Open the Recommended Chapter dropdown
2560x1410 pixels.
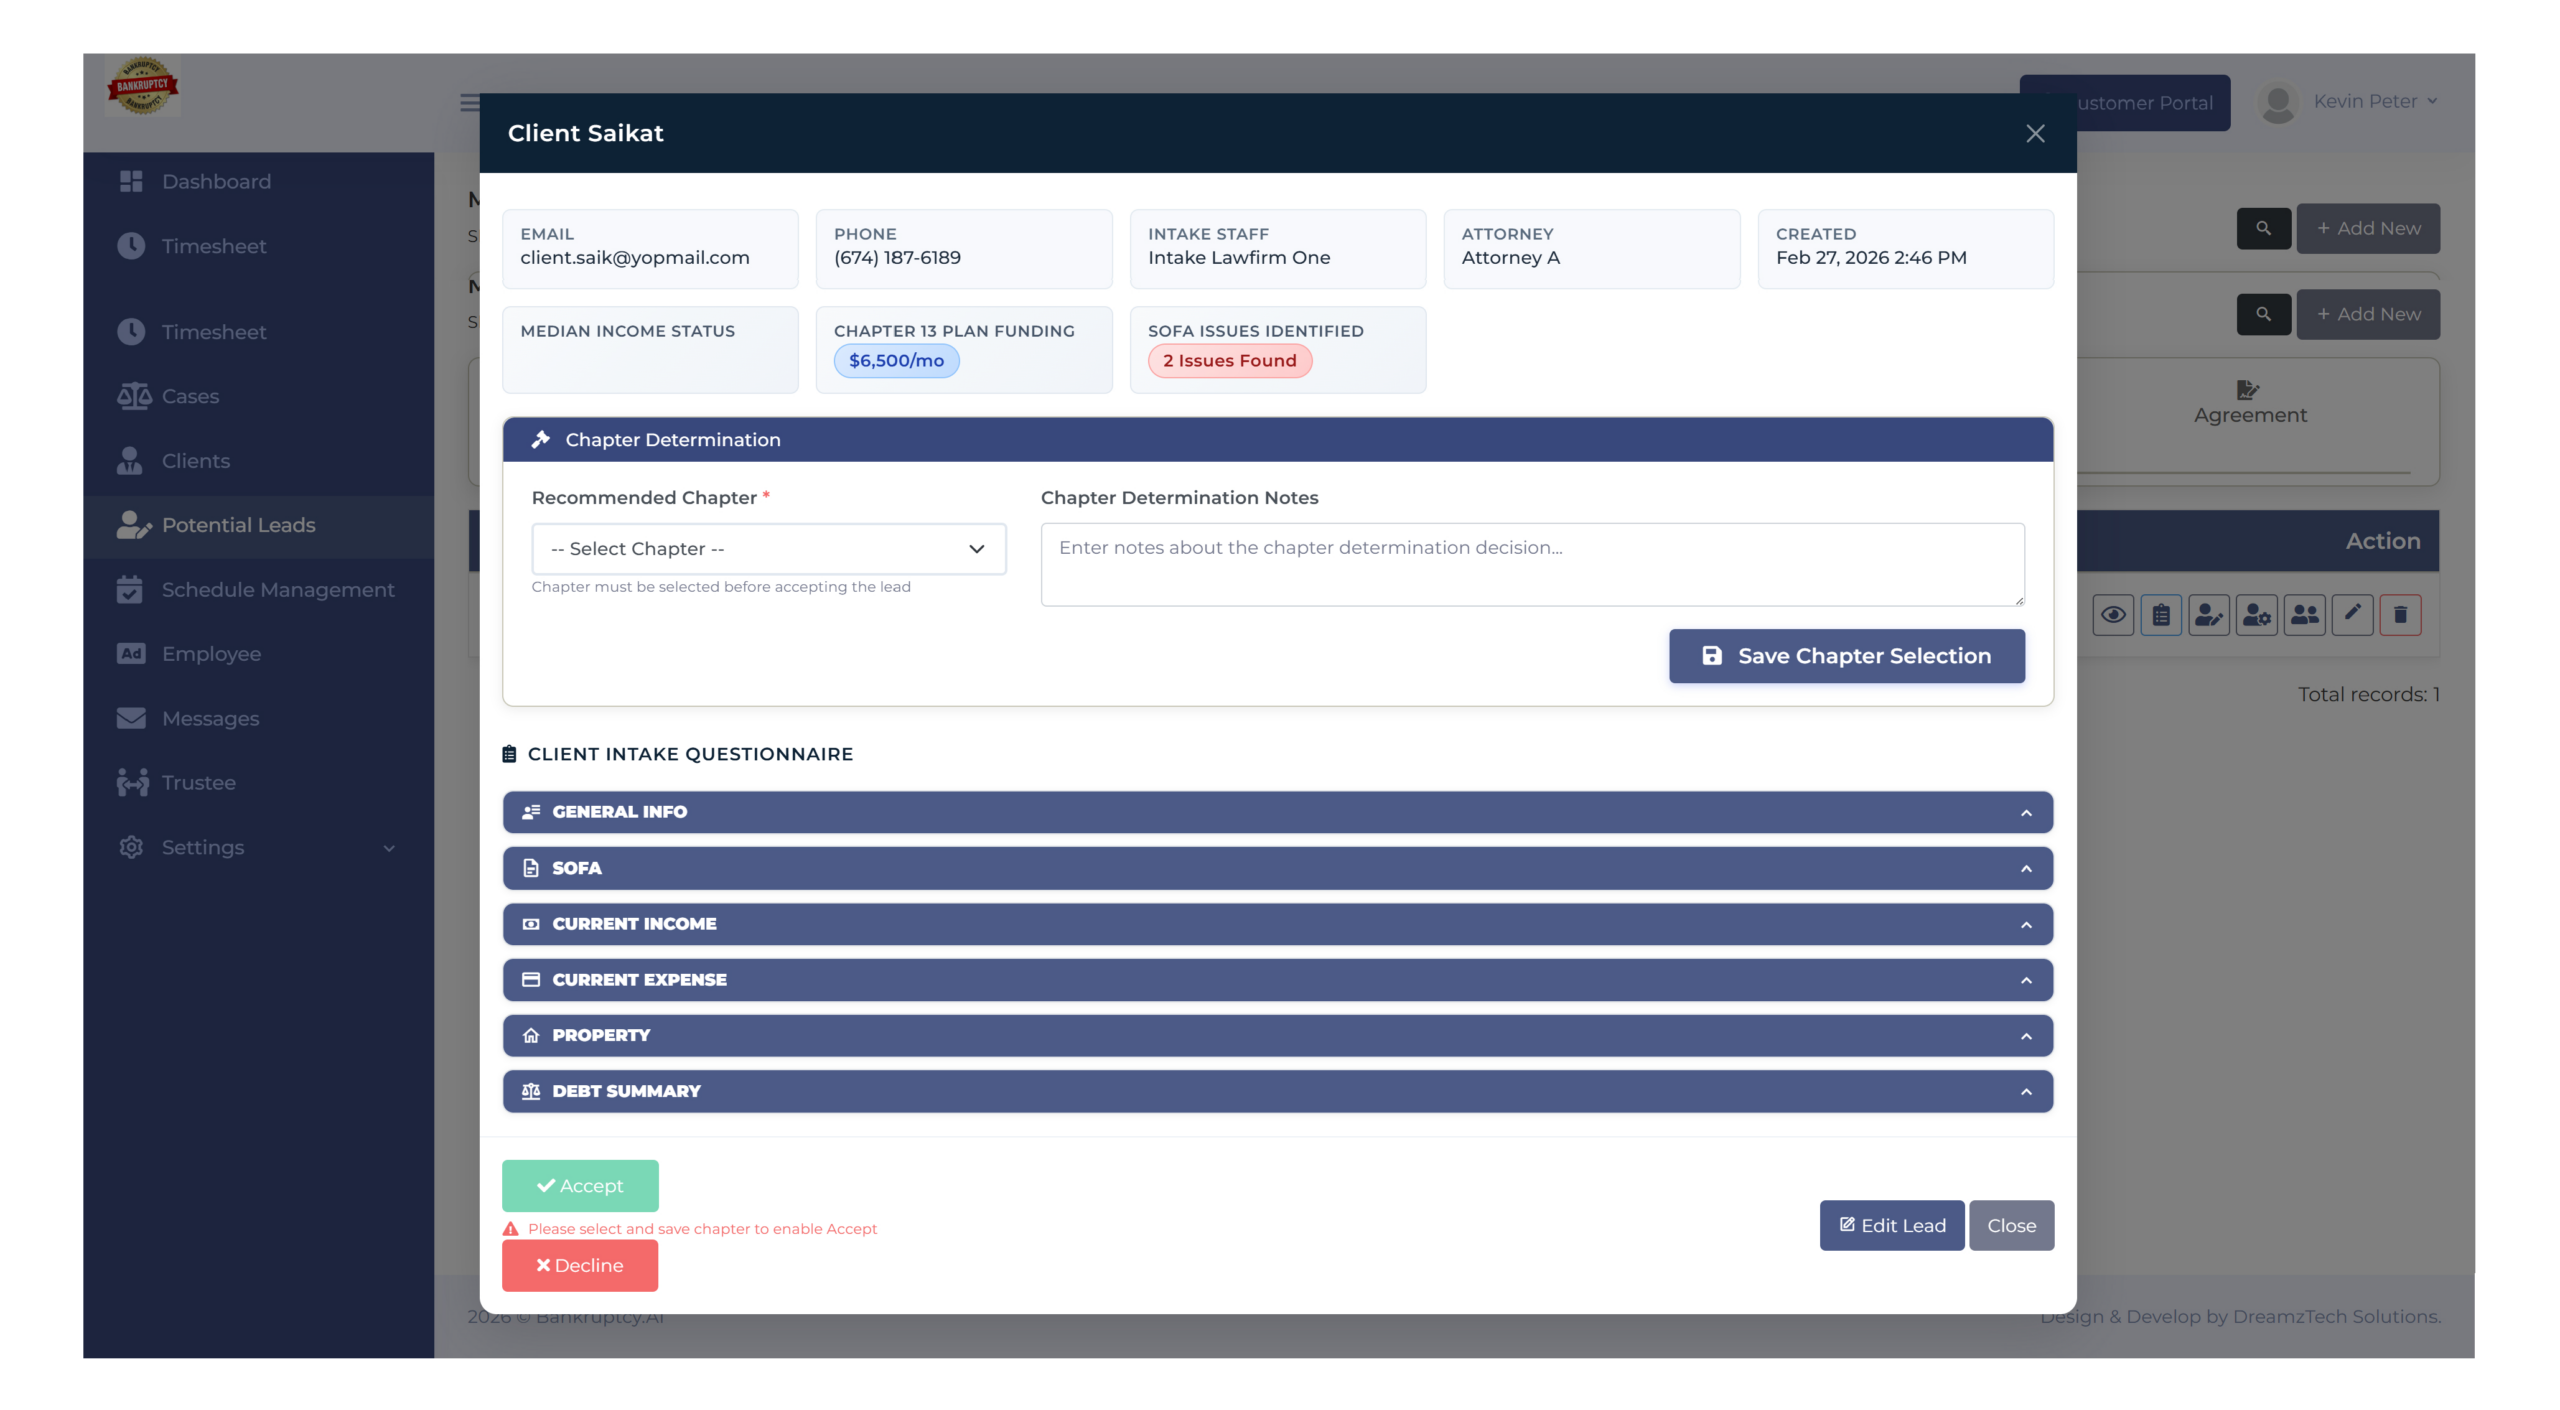coord(768,549)
